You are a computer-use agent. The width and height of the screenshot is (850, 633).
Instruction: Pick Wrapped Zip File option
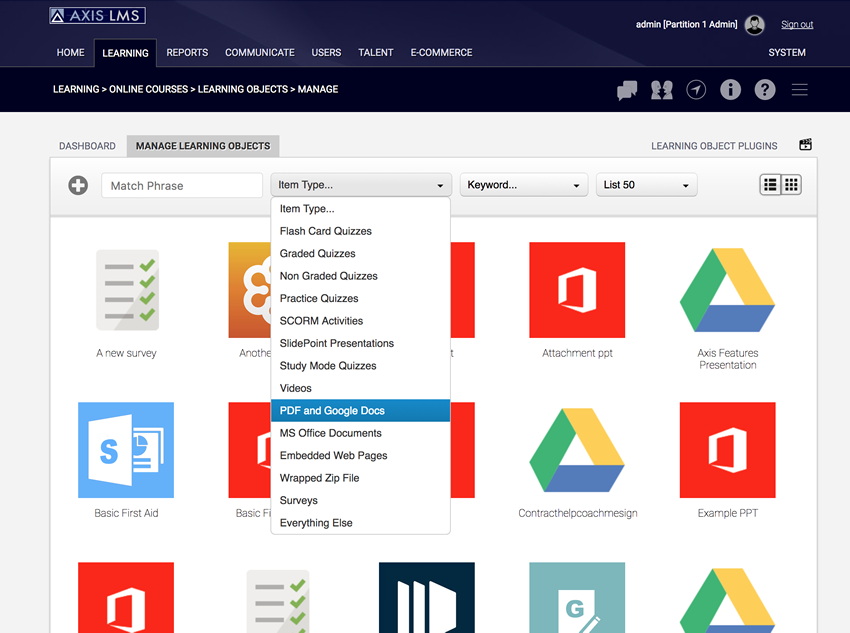pyautogui.click(x=360, y=478)
